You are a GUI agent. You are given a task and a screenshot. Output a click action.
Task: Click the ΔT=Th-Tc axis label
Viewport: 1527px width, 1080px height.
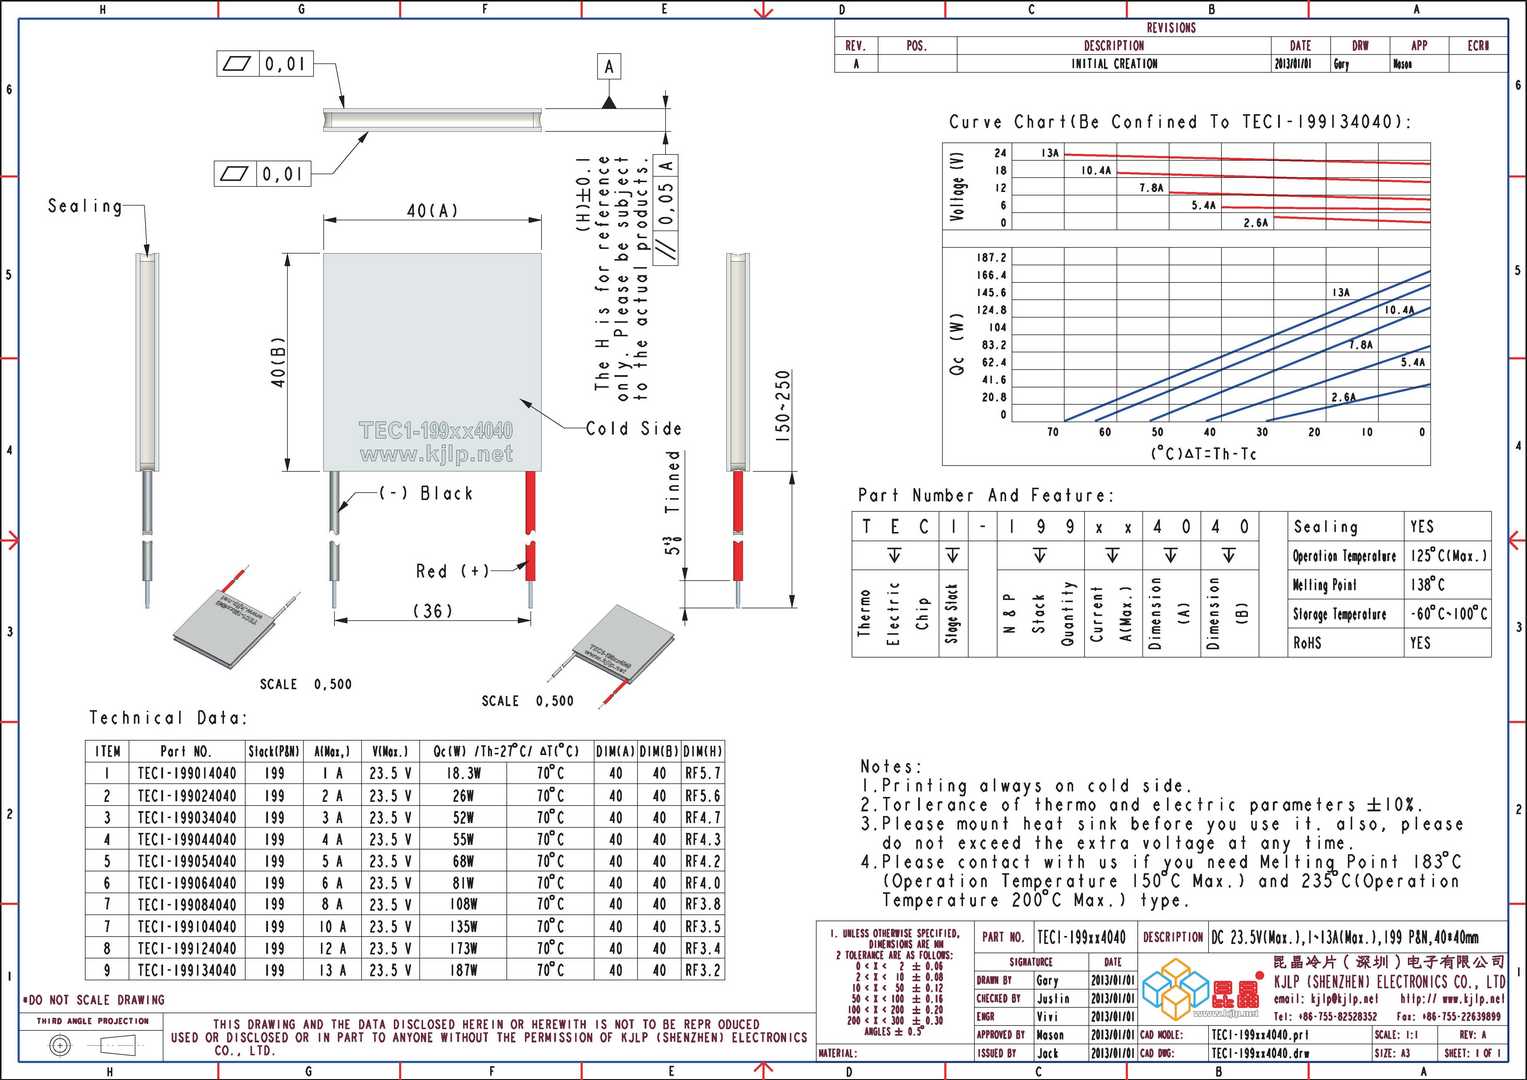(x=1203, y=454)
